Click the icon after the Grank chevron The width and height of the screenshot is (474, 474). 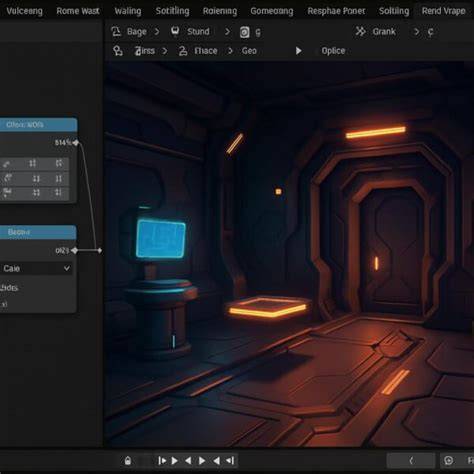point(430,32)
